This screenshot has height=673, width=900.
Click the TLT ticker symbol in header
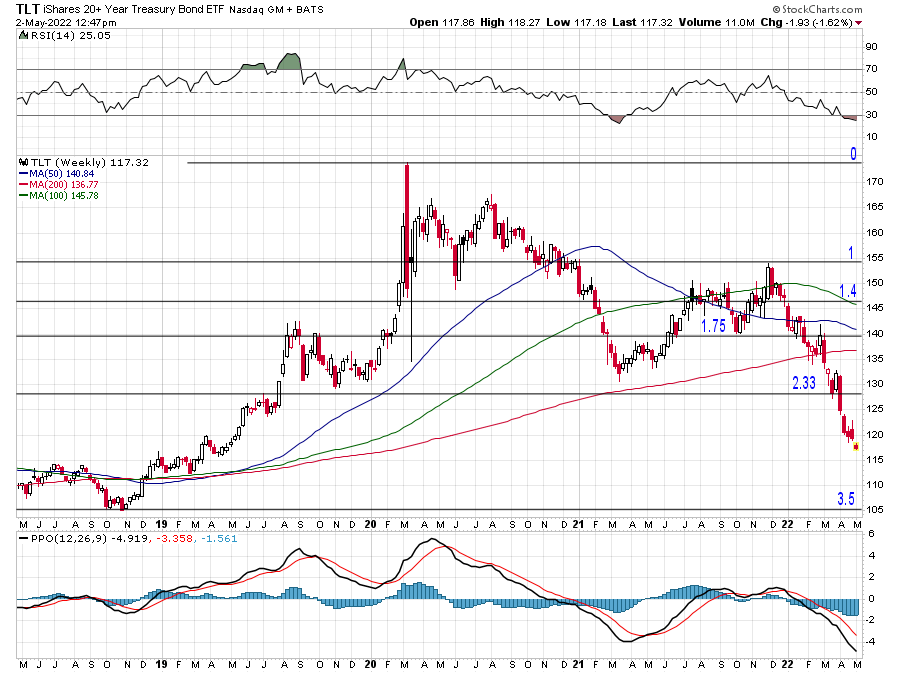point(28,9)
